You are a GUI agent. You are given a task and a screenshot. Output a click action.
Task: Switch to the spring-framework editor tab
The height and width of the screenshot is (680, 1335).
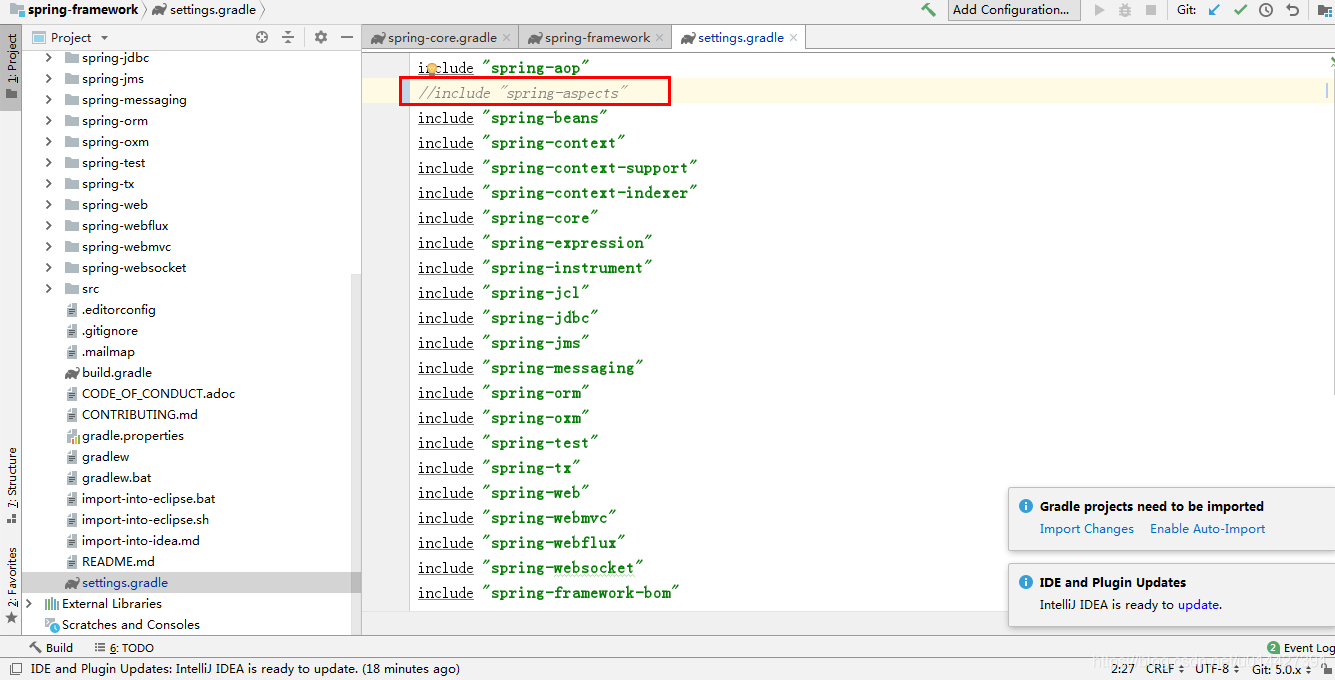coord(597,37)
